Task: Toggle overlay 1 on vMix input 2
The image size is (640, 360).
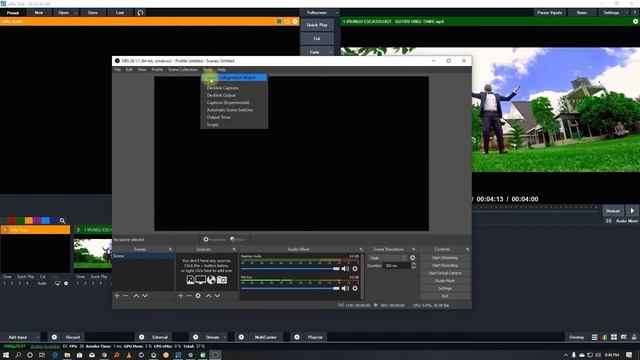Action: (78, 283)
